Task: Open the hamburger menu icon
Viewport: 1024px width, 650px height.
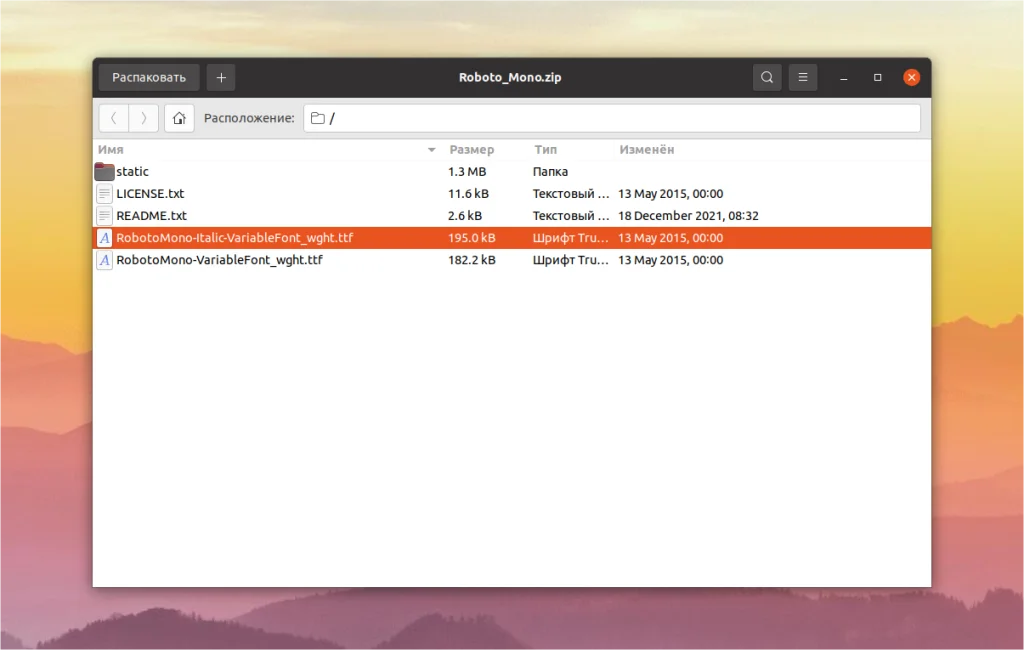Action: (802, 77)
